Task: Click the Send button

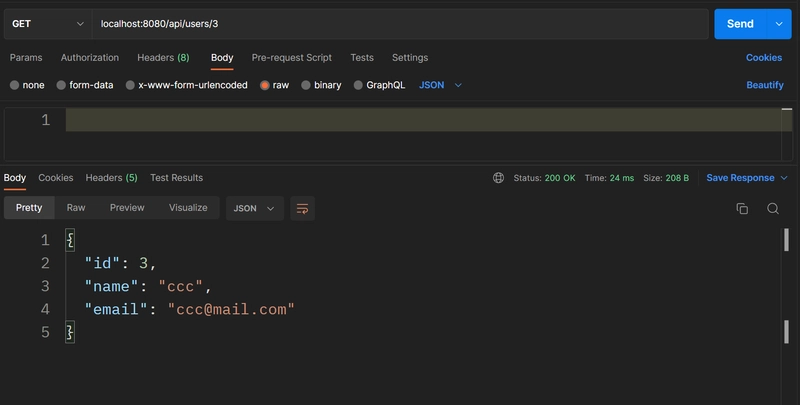Action: point(740,24)
